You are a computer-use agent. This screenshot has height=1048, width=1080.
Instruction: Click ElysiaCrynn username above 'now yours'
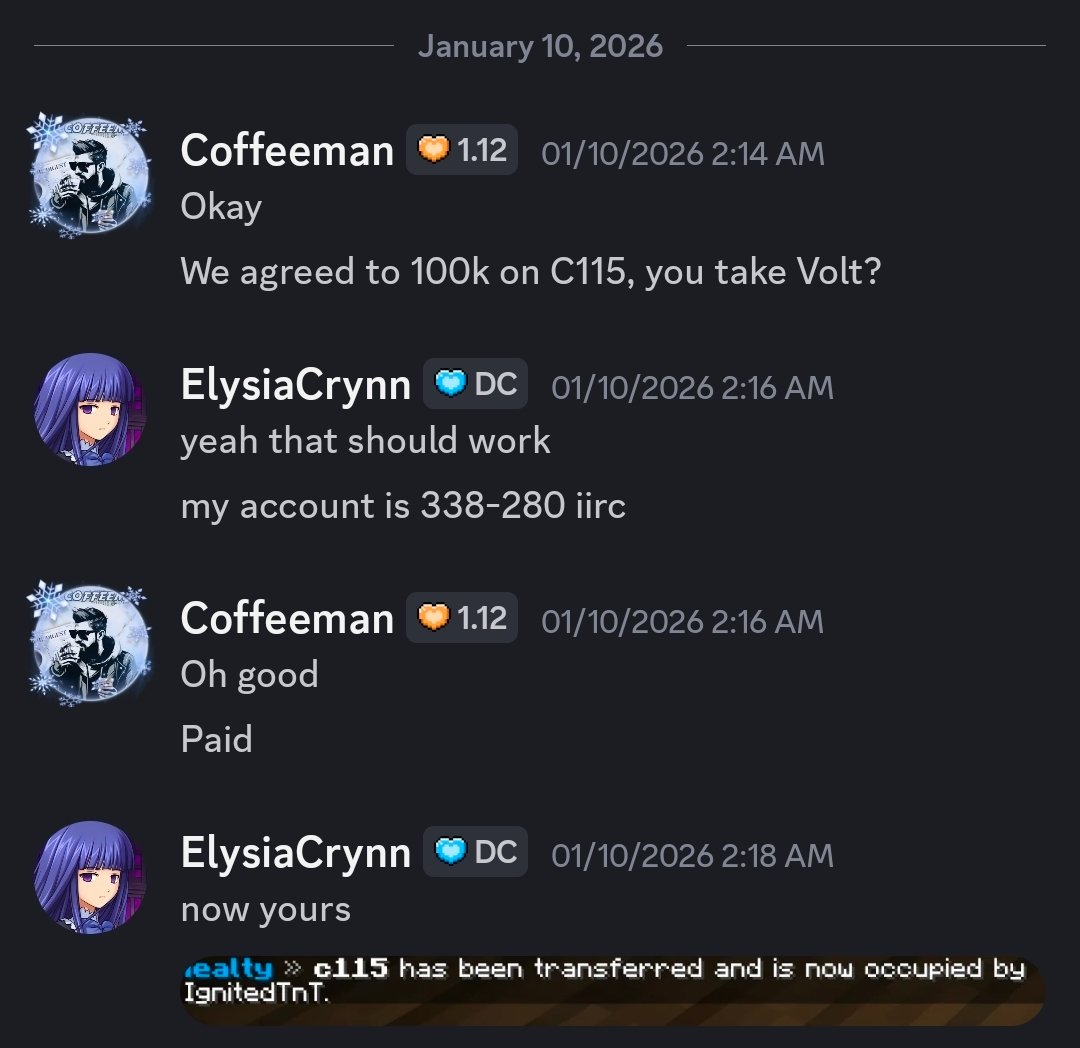[x=295, y=853]
